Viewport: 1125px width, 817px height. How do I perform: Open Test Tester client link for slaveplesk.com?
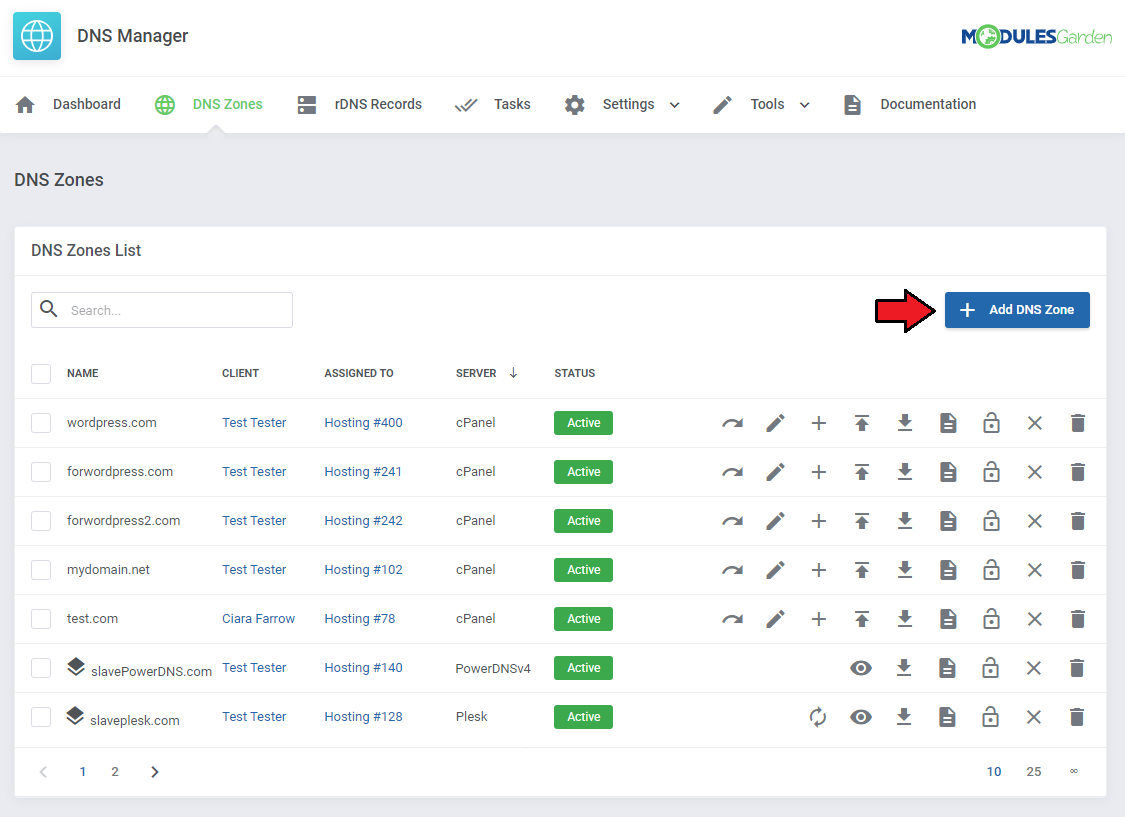254,717
